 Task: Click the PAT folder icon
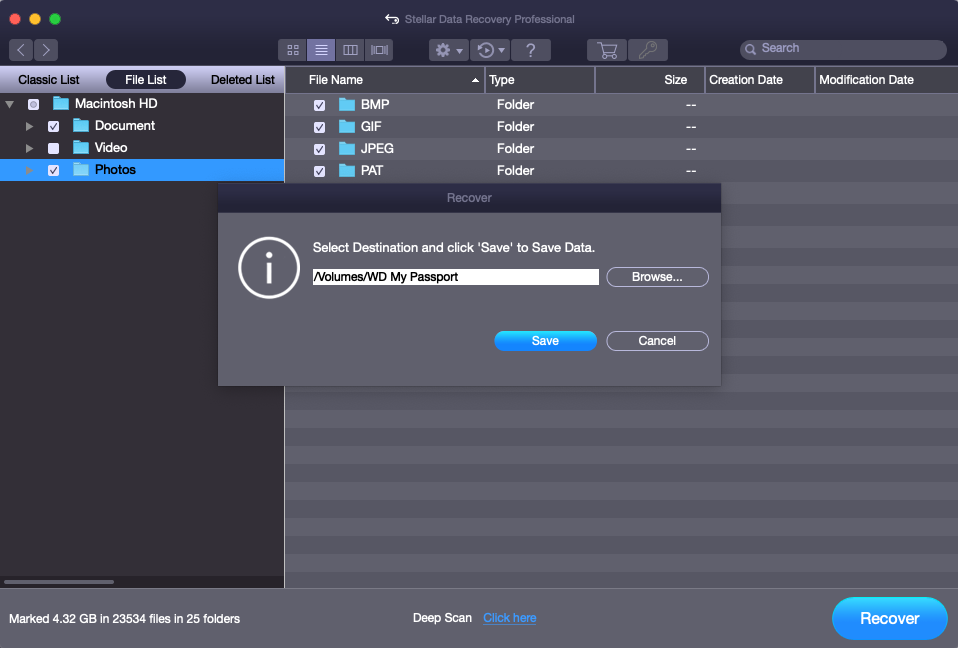[347, 170]
